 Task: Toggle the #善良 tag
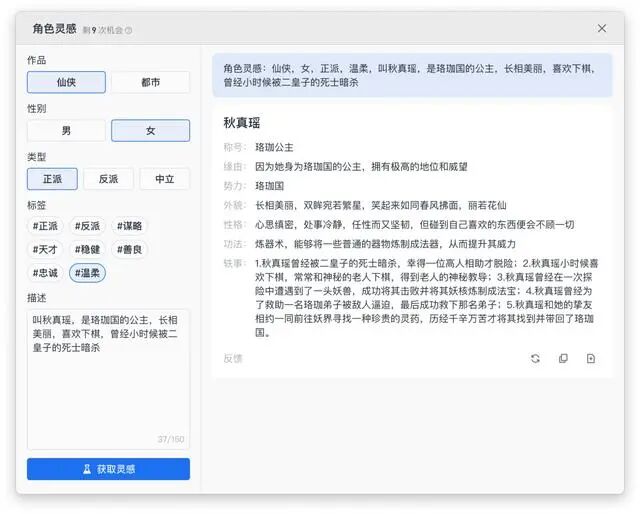[x=129, y=249]
